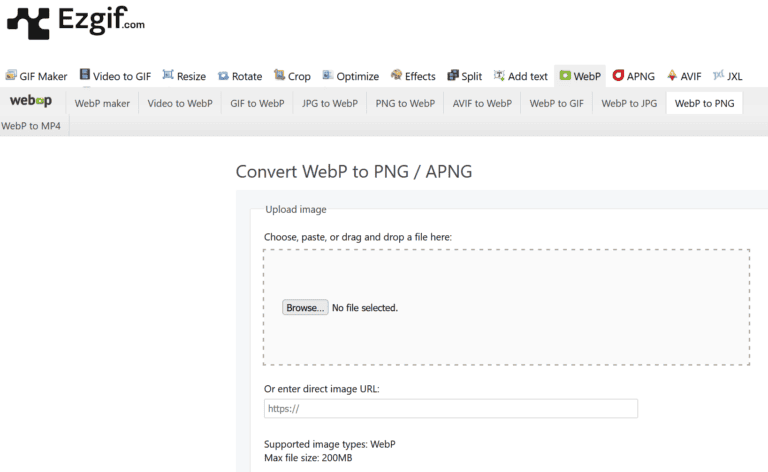
Task: Click the Rotate tool icon
Action: click(223, 76)
